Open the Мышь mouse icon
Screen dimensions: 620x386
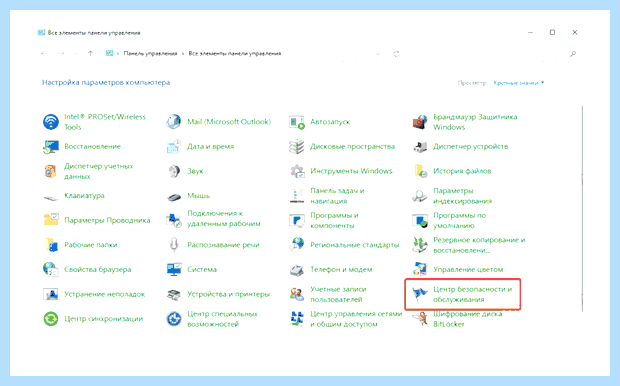point(174,197)
